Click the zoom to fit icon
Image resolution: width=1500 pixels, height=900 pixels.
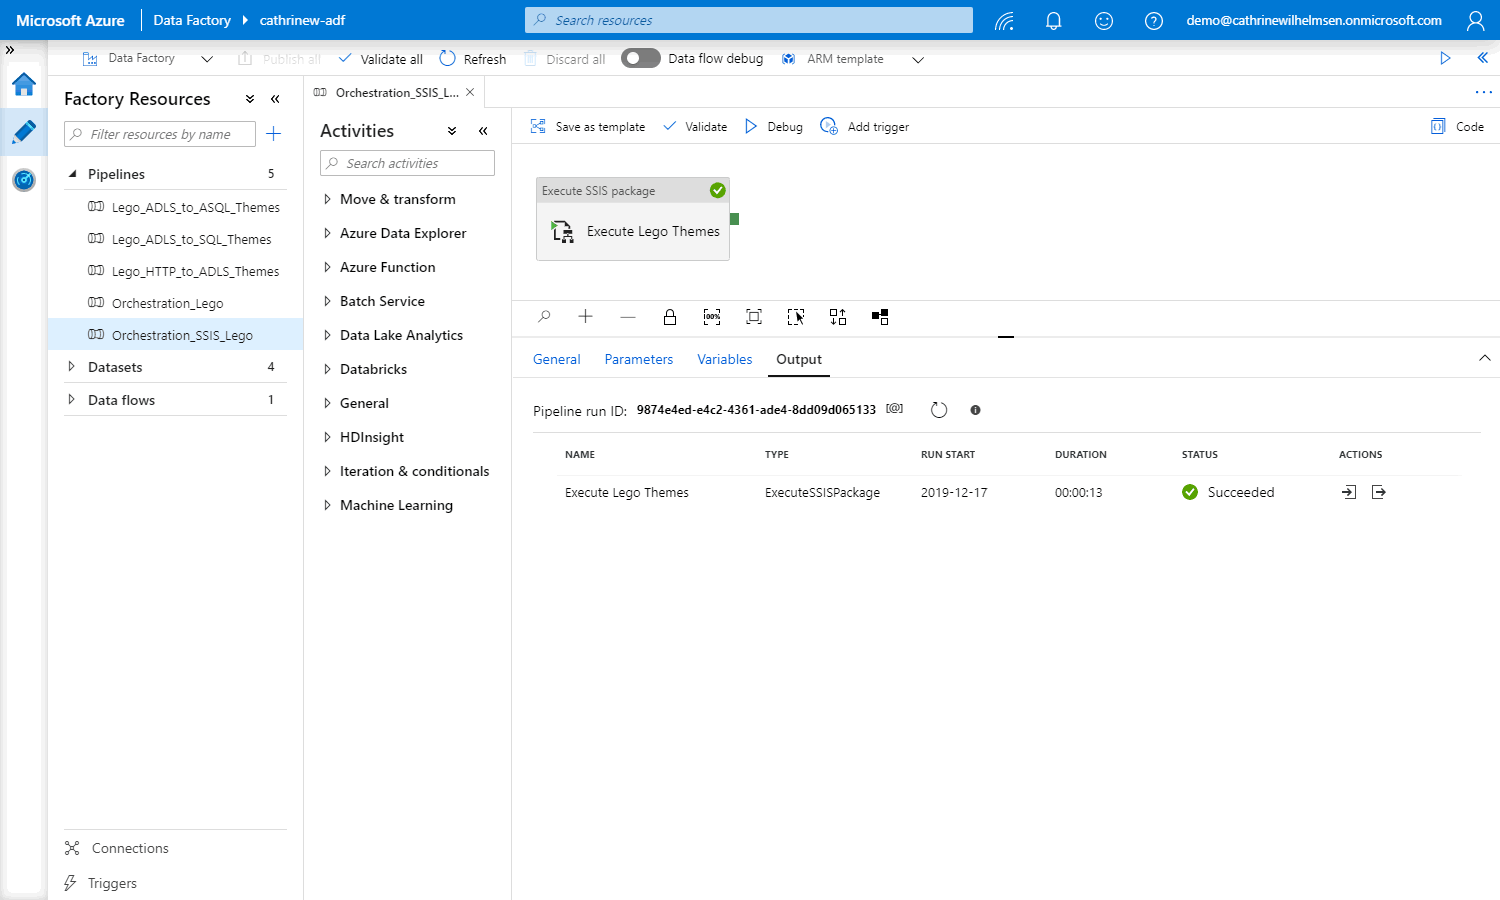pyautogui.click(x=754, y=317)
